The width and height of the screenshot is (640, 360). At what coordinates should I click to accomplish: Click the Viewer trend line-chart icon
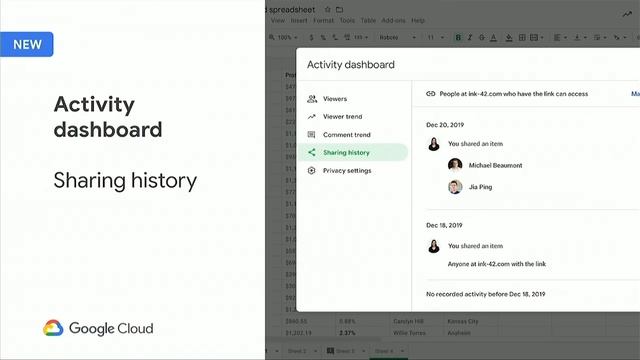(x=312, y=117)
